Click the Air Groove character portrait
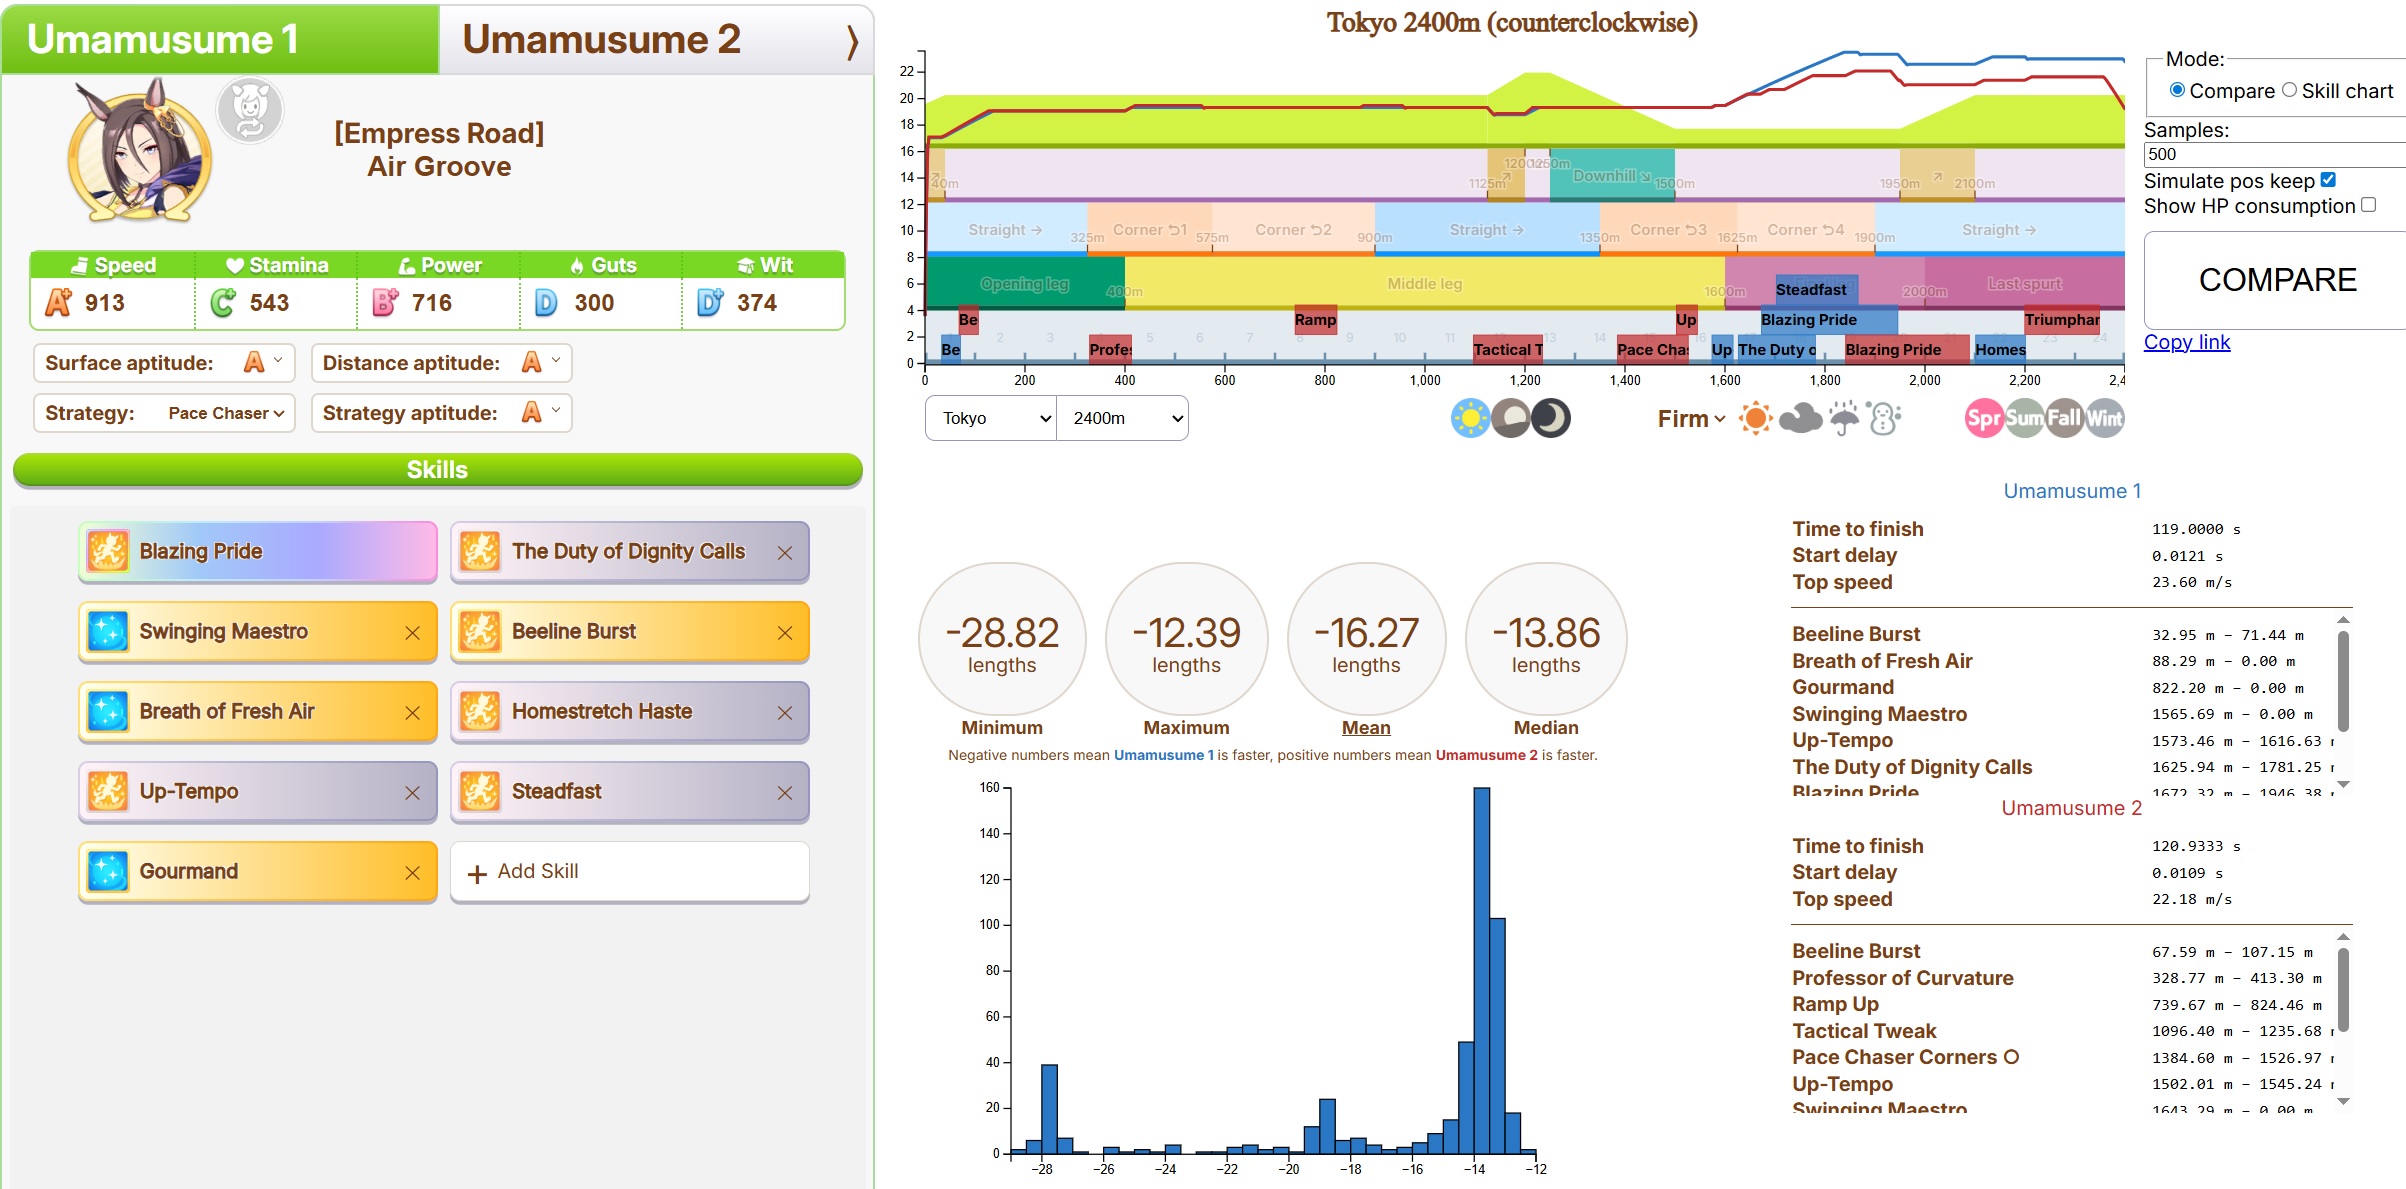Screen dimensions: 2406x1189 139,152
